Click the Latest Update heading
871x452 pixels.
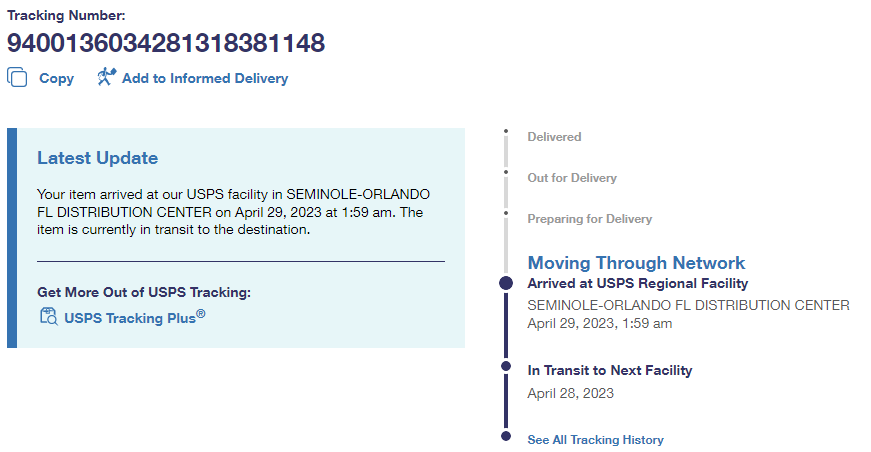pyautogui.click(x=97, y=158)
